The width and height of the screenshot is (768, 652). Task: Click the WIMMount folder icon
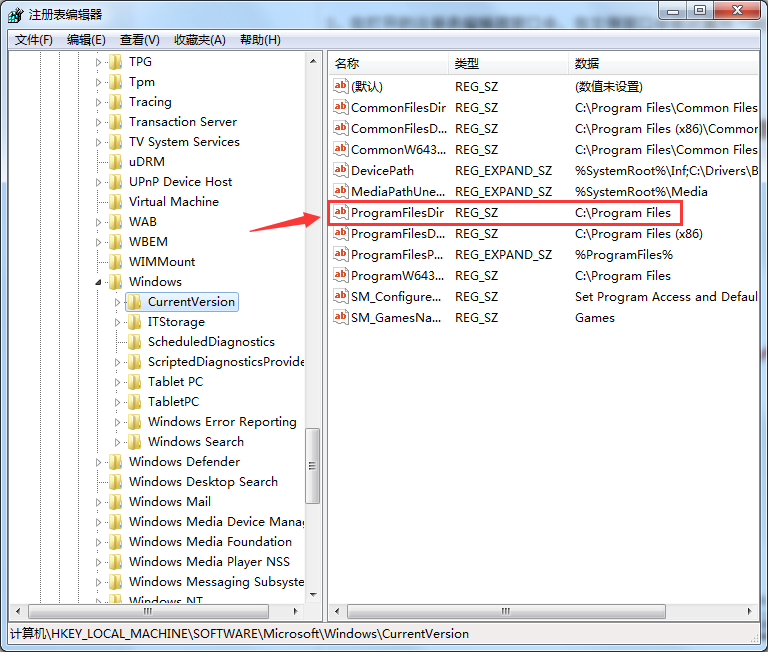pos(115,262)
